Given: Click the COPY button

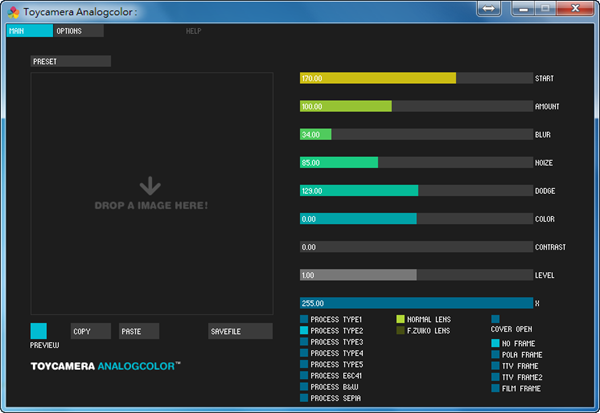Looking at the screenshot, I should tap(91, 331).
